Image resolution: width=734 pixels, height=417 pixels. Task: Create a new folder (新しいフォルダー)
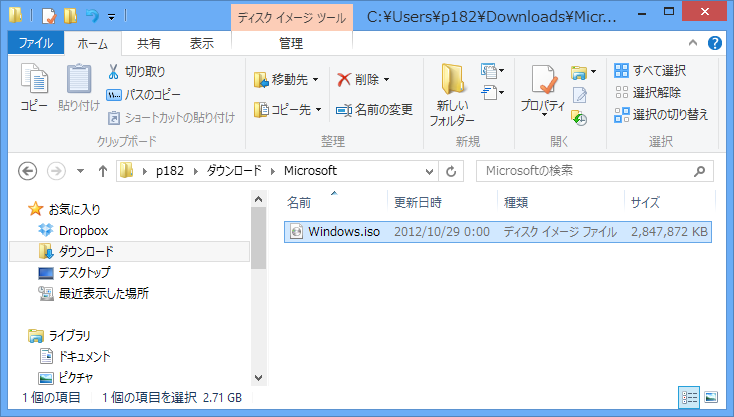tap(452, 95)
